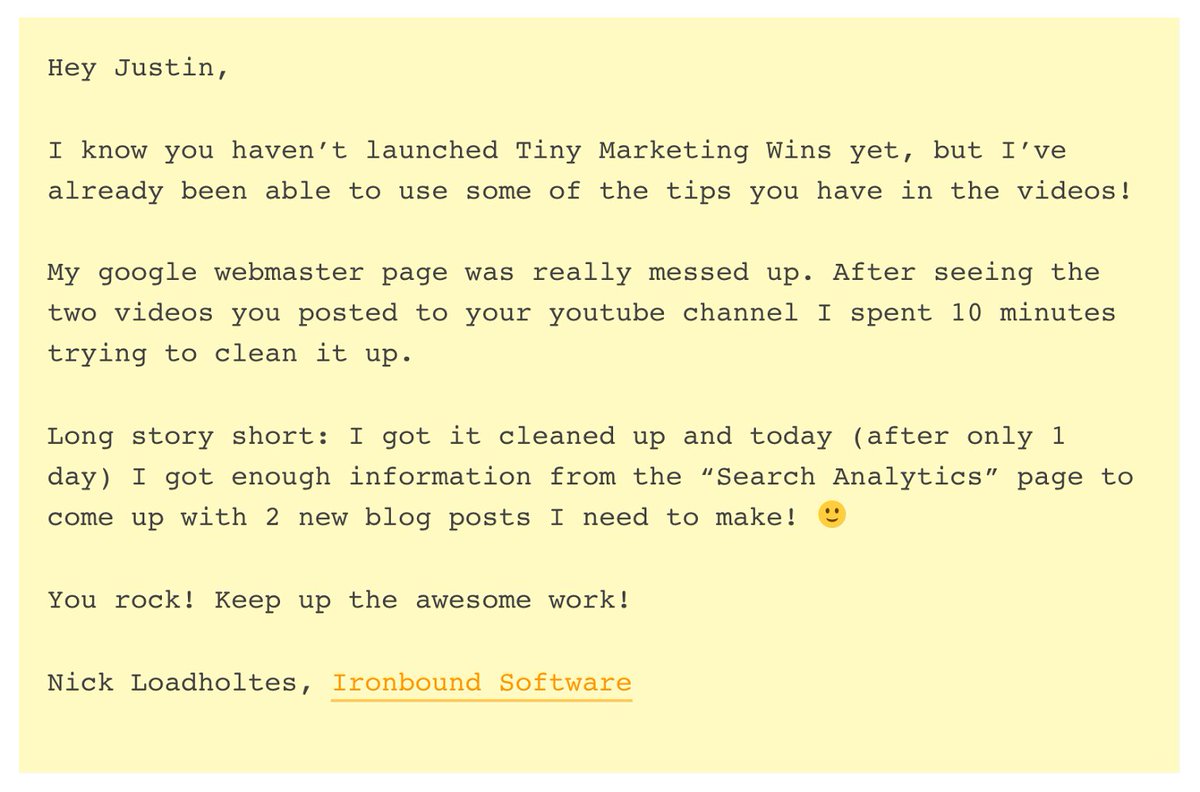1200x792 pixels.
Task: Click the "Hey Justin," greeting line
Action: pos(138,69)
